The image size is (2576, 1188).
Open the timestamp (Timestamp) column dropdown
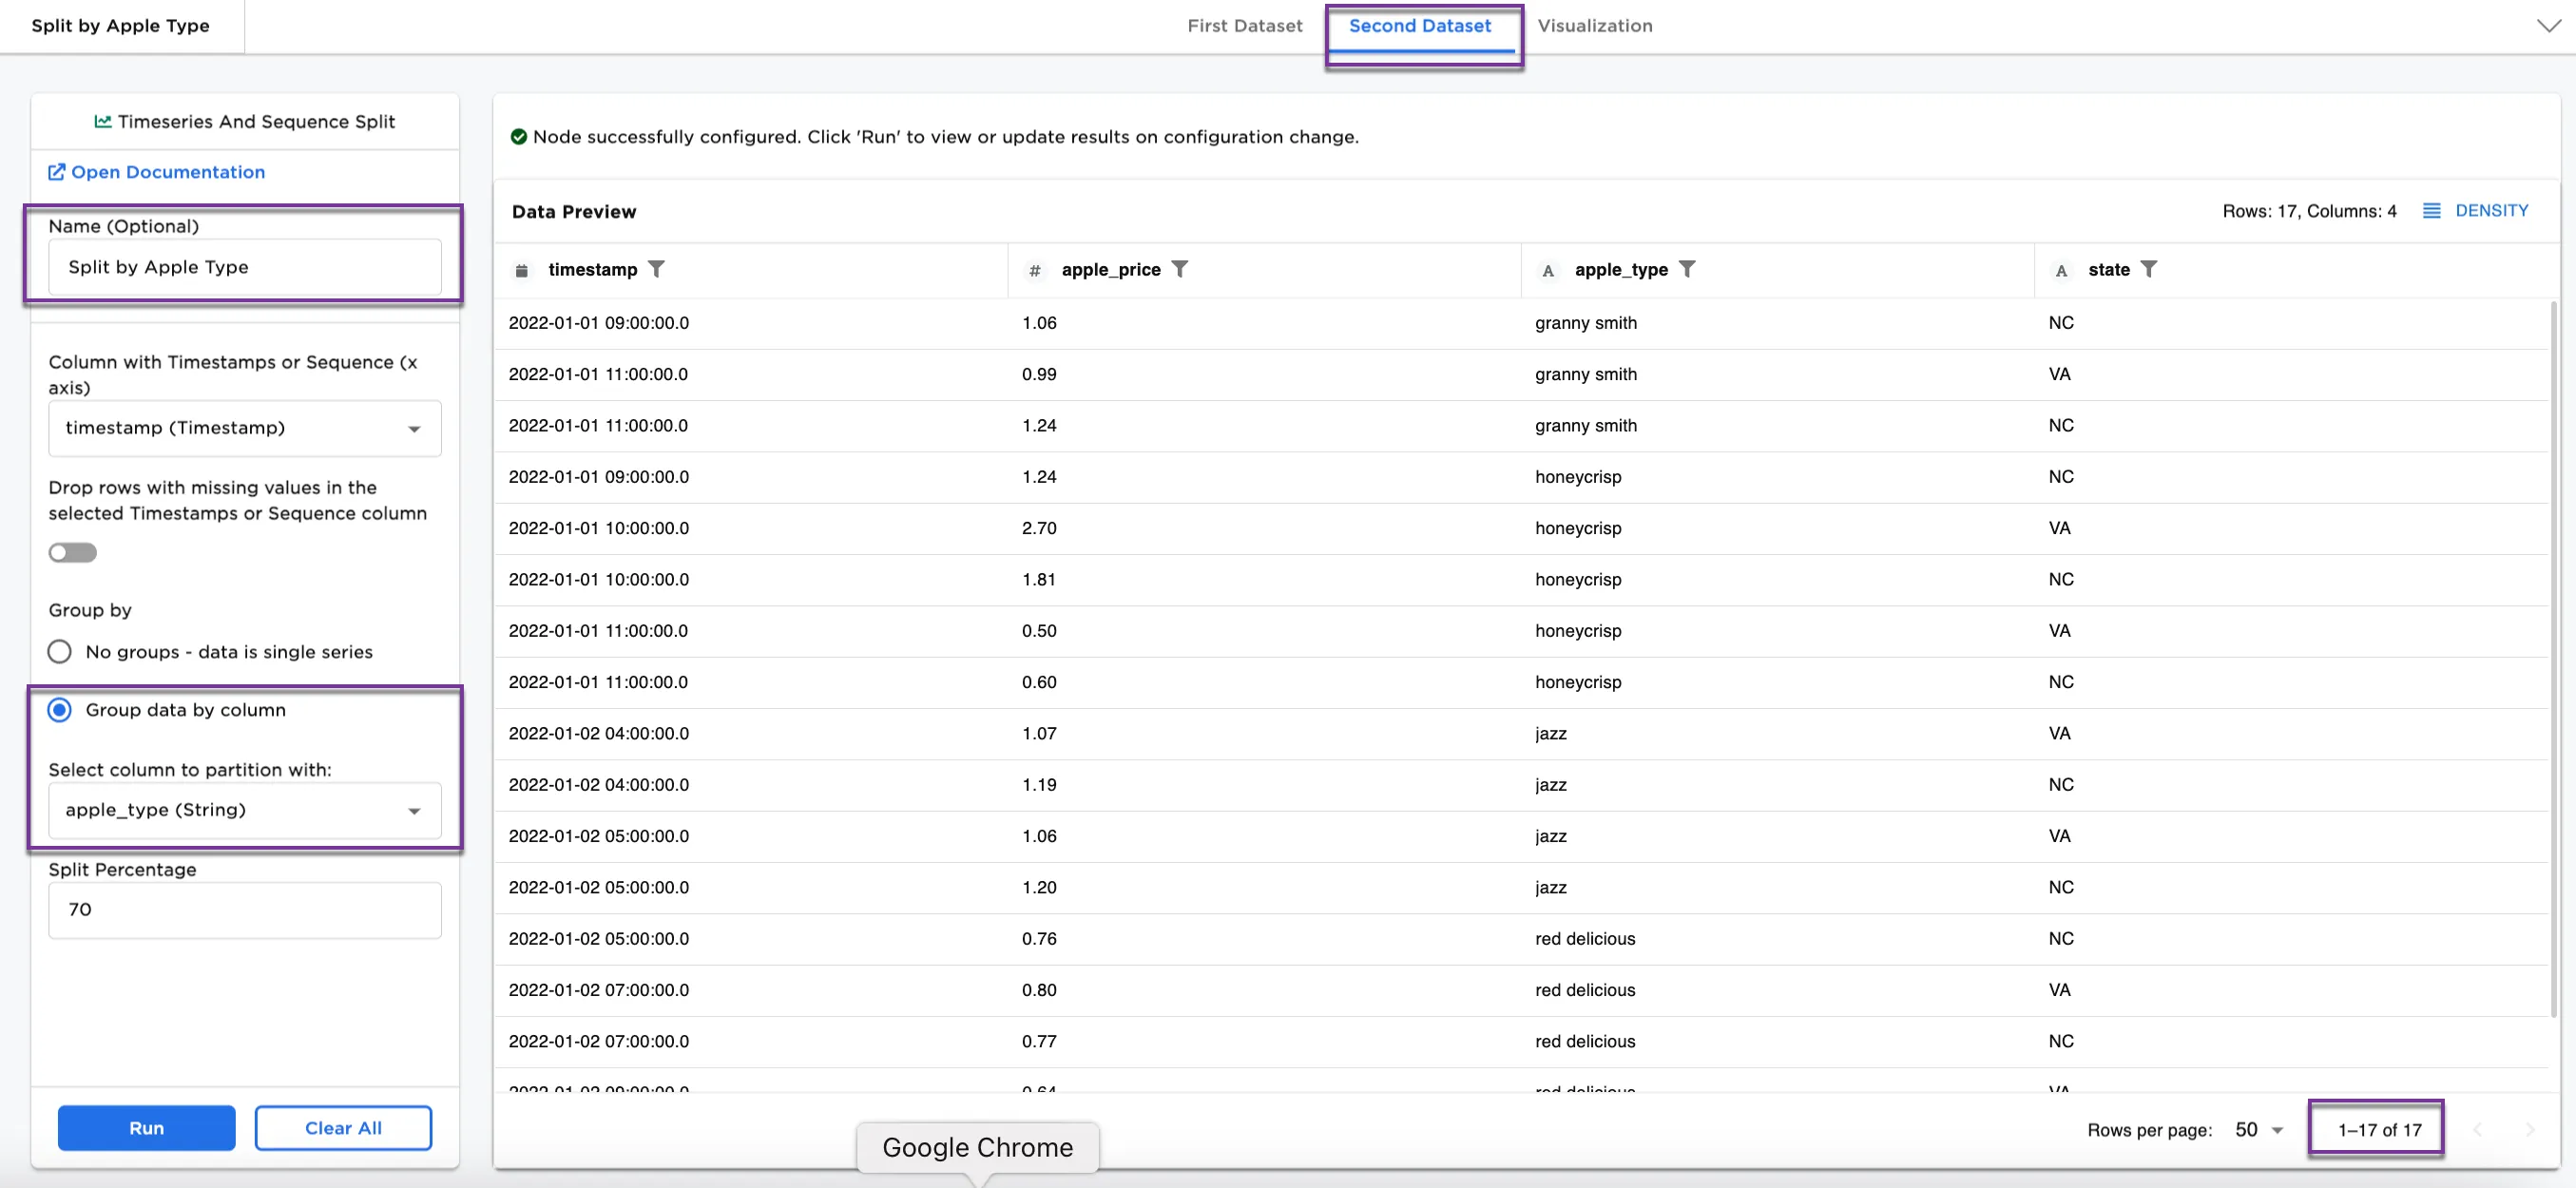click(x=244, y=428)
